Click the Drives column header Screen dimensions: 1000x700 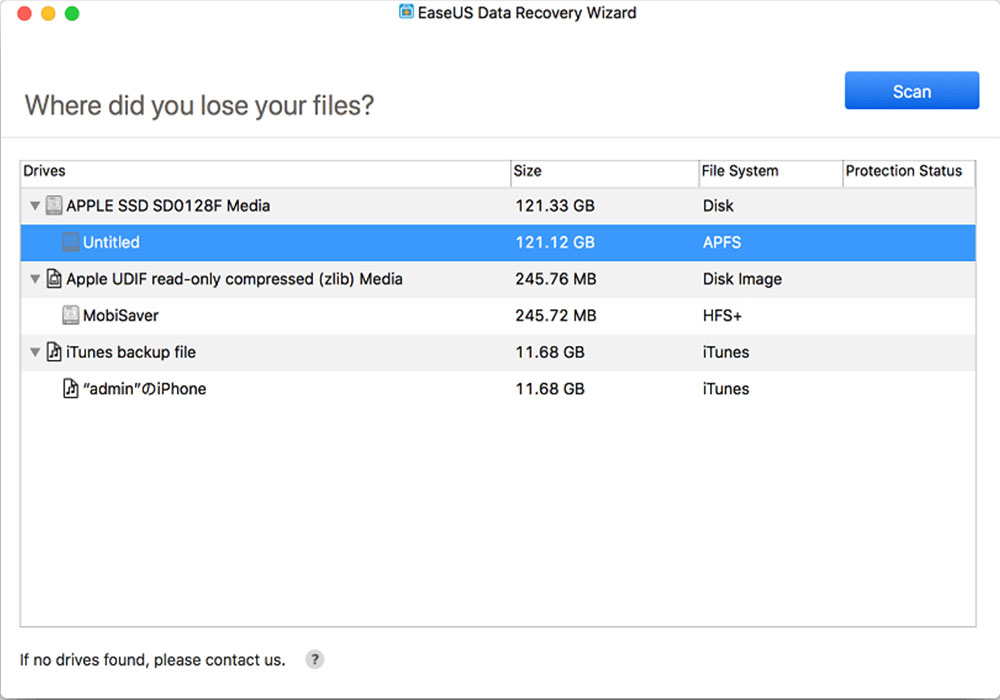45,171
